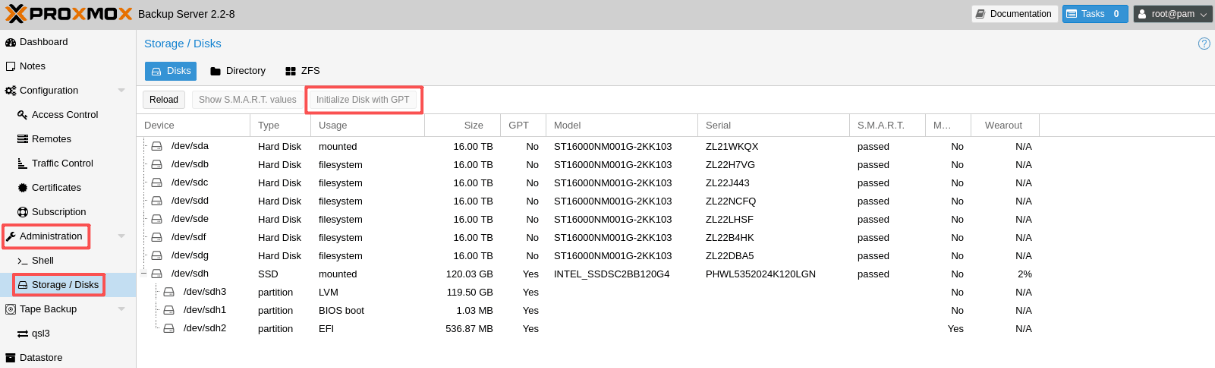Click the Shell terminal icon
The width and height of the screenshot is (1215, 368).
(x=22, y=260)
